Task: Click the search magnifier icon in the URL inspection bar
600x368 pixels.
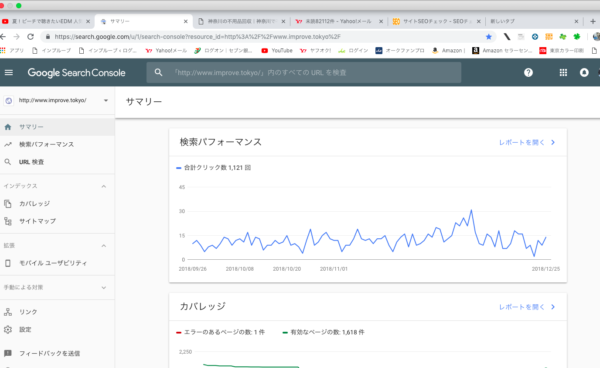Action: point(158,72)
